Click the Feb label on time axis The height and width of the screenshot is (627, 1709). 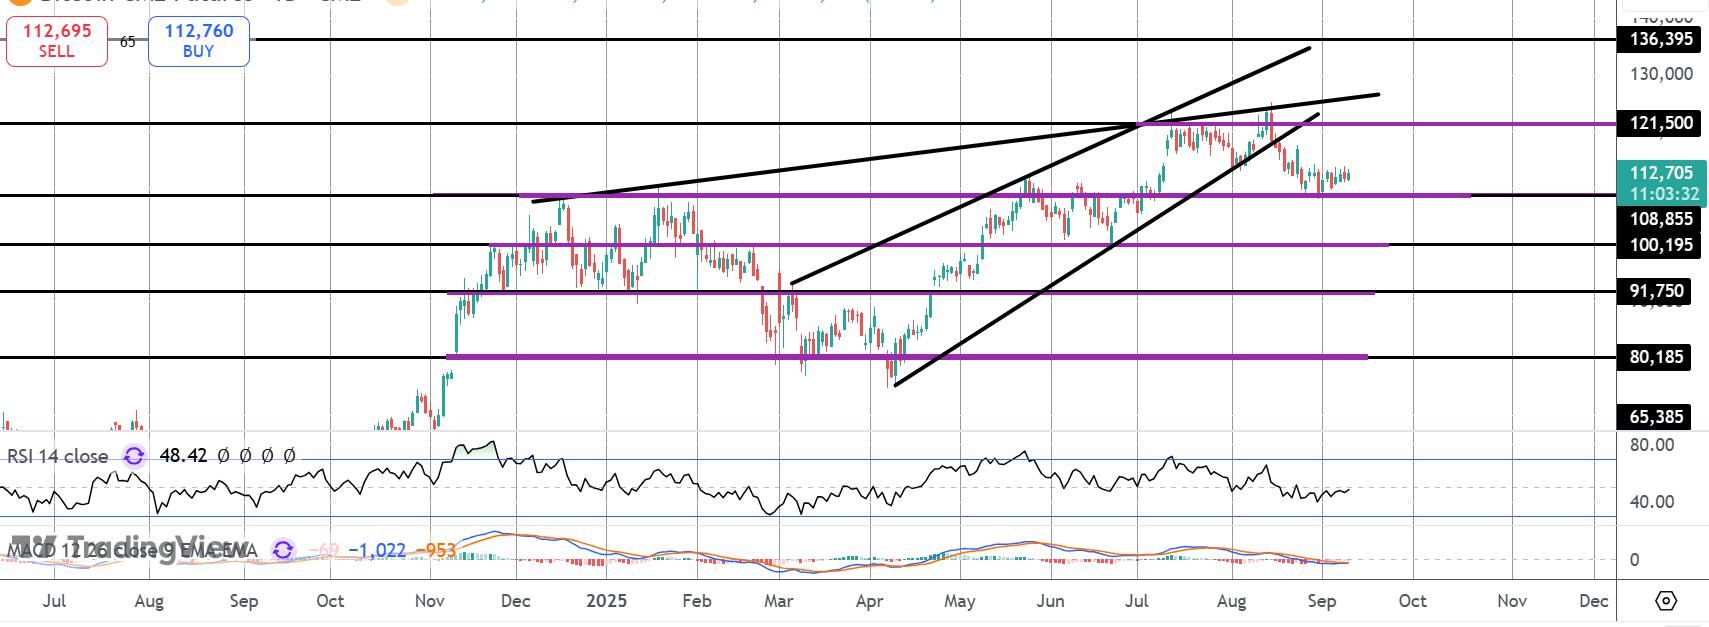pyautogui.click(x=696, y=601)
